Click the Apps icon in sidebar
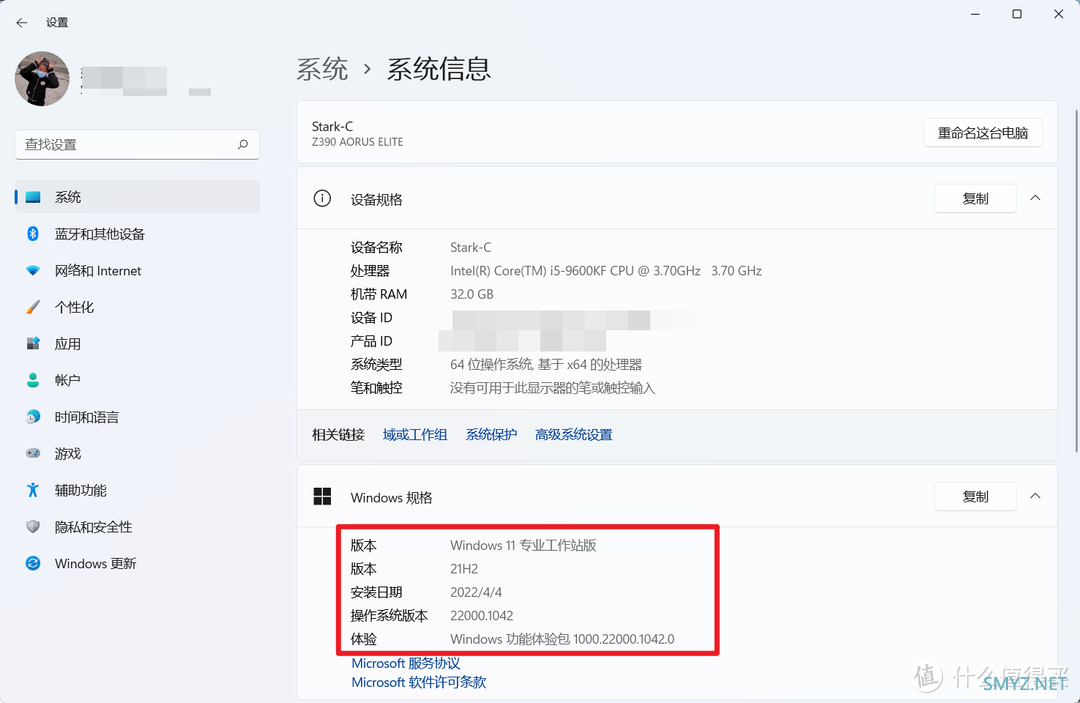Image resolution: width=1080 pixels, height=703 pixels. click(33, 344)
